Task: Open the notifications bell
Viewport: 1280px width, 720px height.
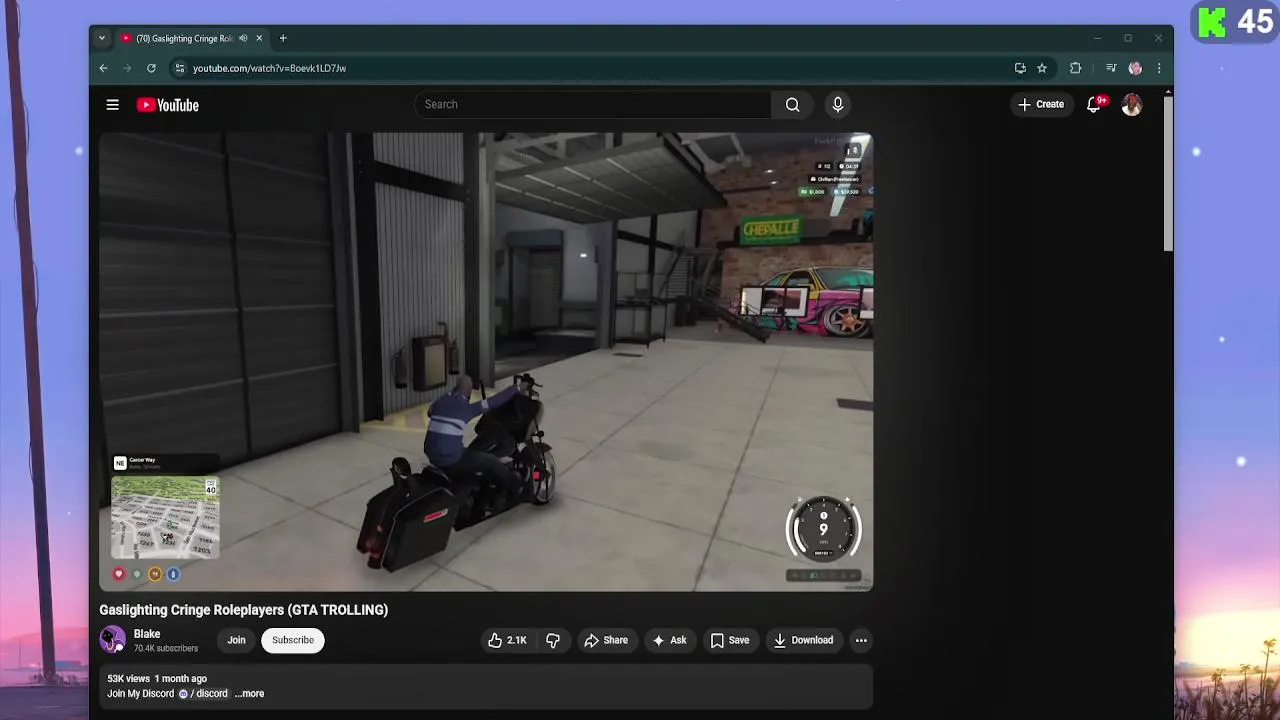Action: tap(1094, 104)
